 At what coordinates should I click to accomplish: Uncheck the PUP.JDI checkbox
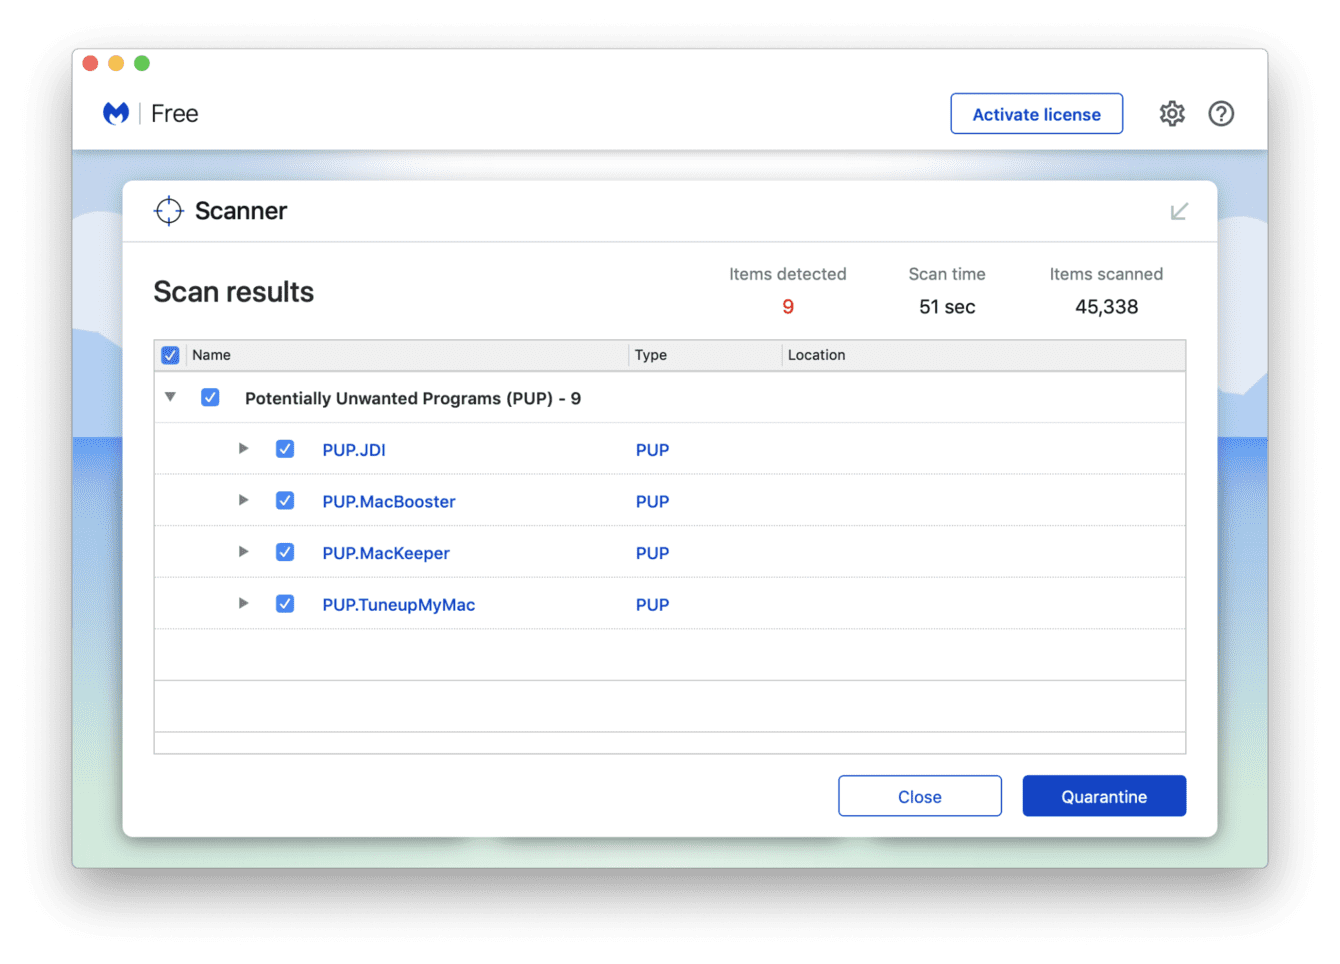pos(285,449)
